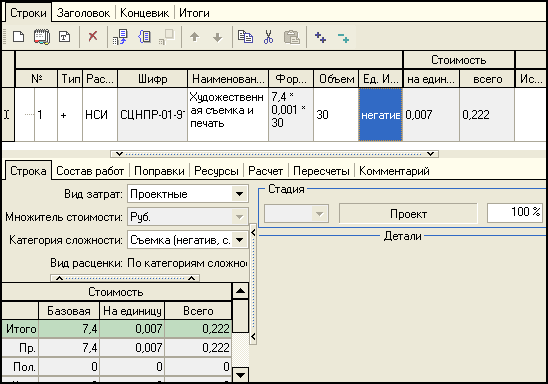Click the 0,007 cell in main grid

point(431,115)
